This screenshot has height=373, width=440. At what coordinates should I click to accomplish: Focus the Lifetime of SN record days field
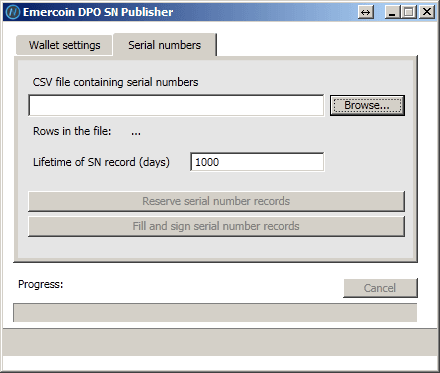tap(257, 162)
